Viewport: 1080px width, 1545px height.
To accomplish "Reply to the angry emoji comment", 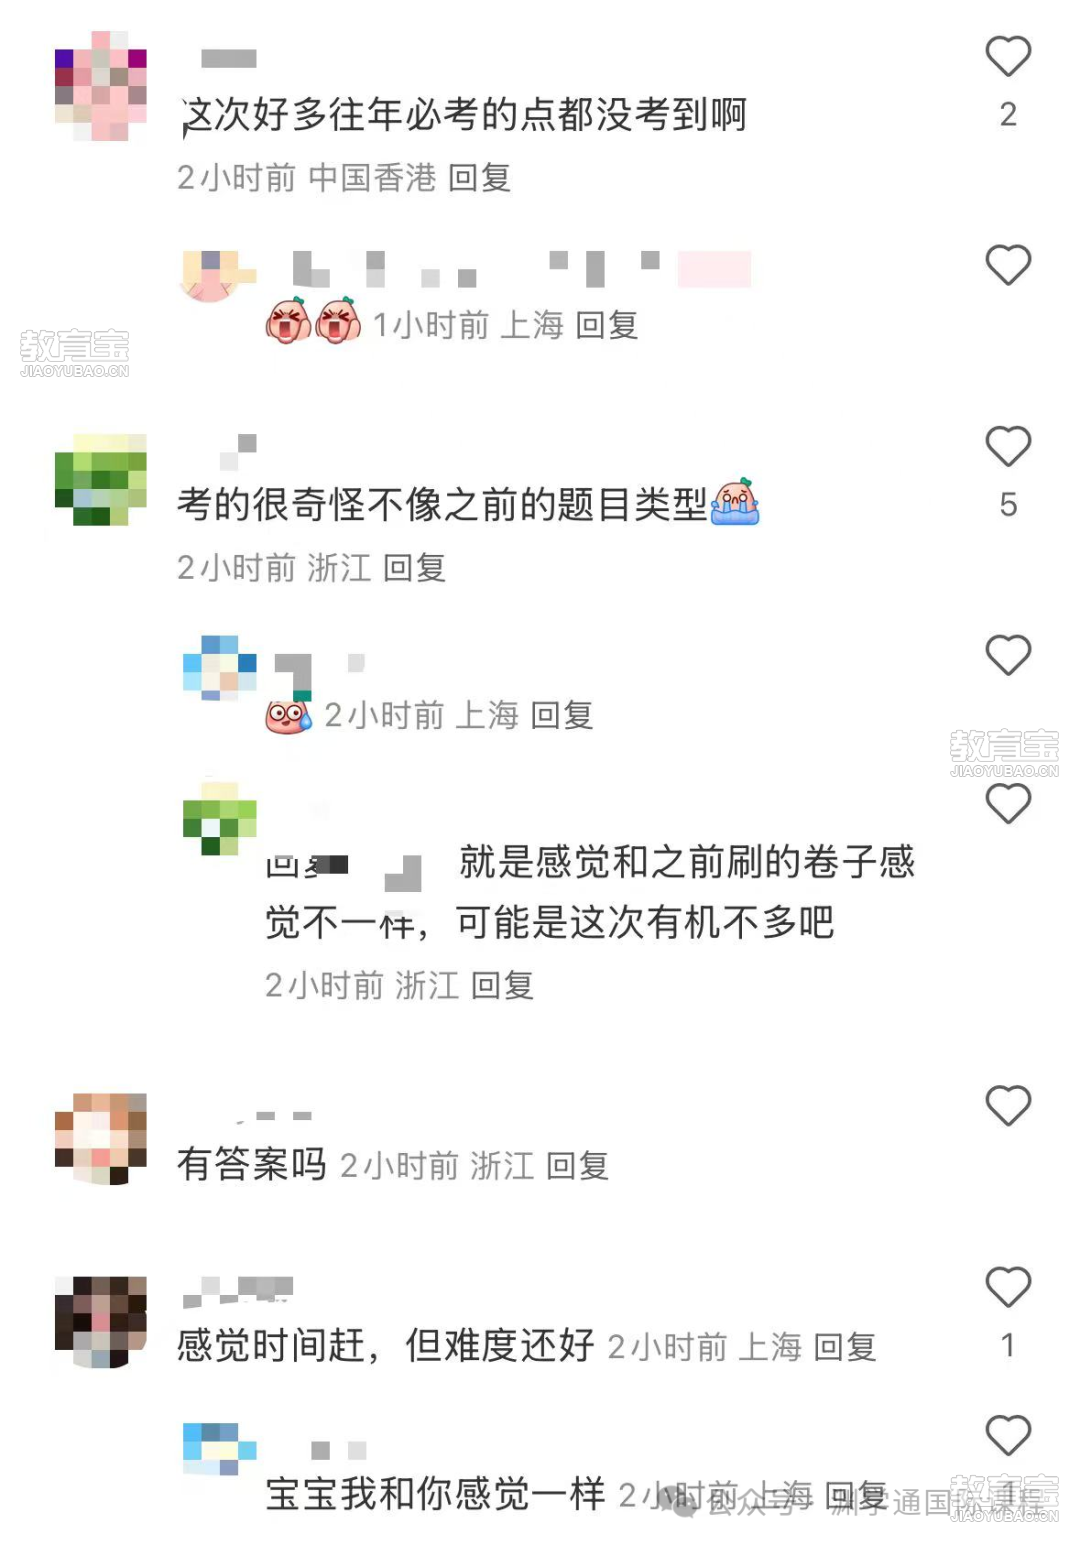I will 607,325.
